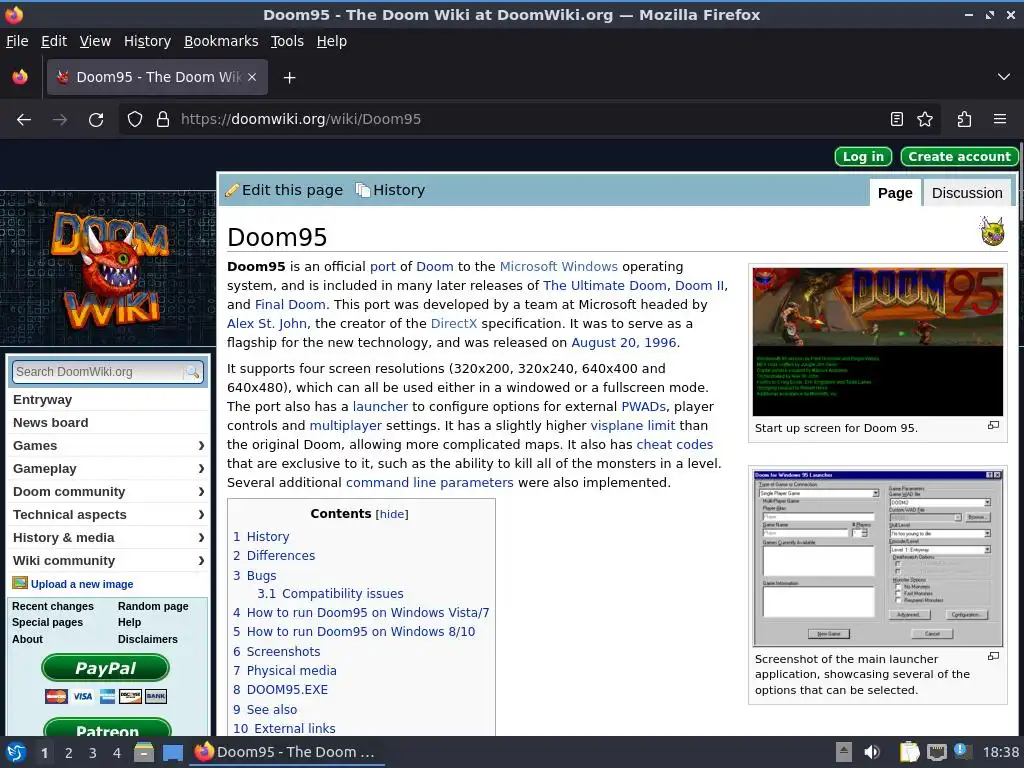Open the network monitor tray icon
Viewport: 1024px width, 768px height.
pos(936,752)
